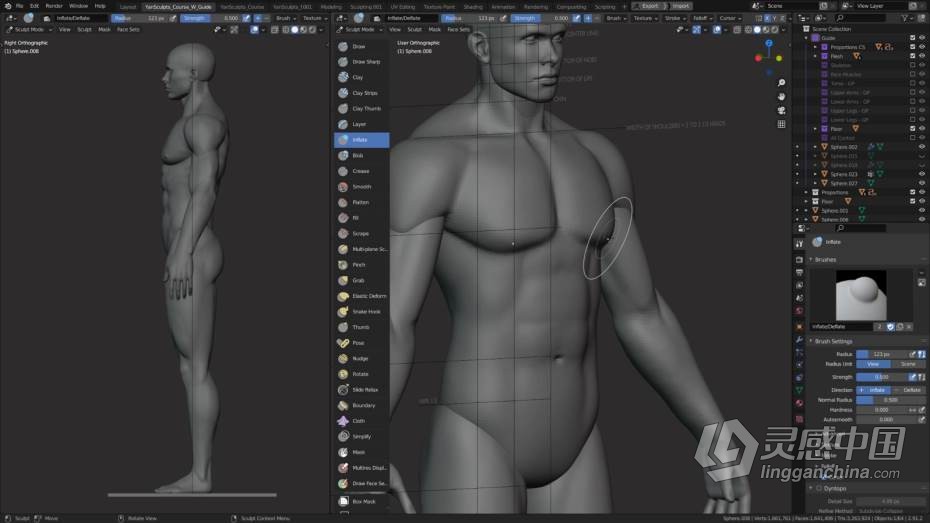Screen dimensions: 930x523
Task: Hide Sphere.023 via its eye icon
Action: click(x=922, y=174)
